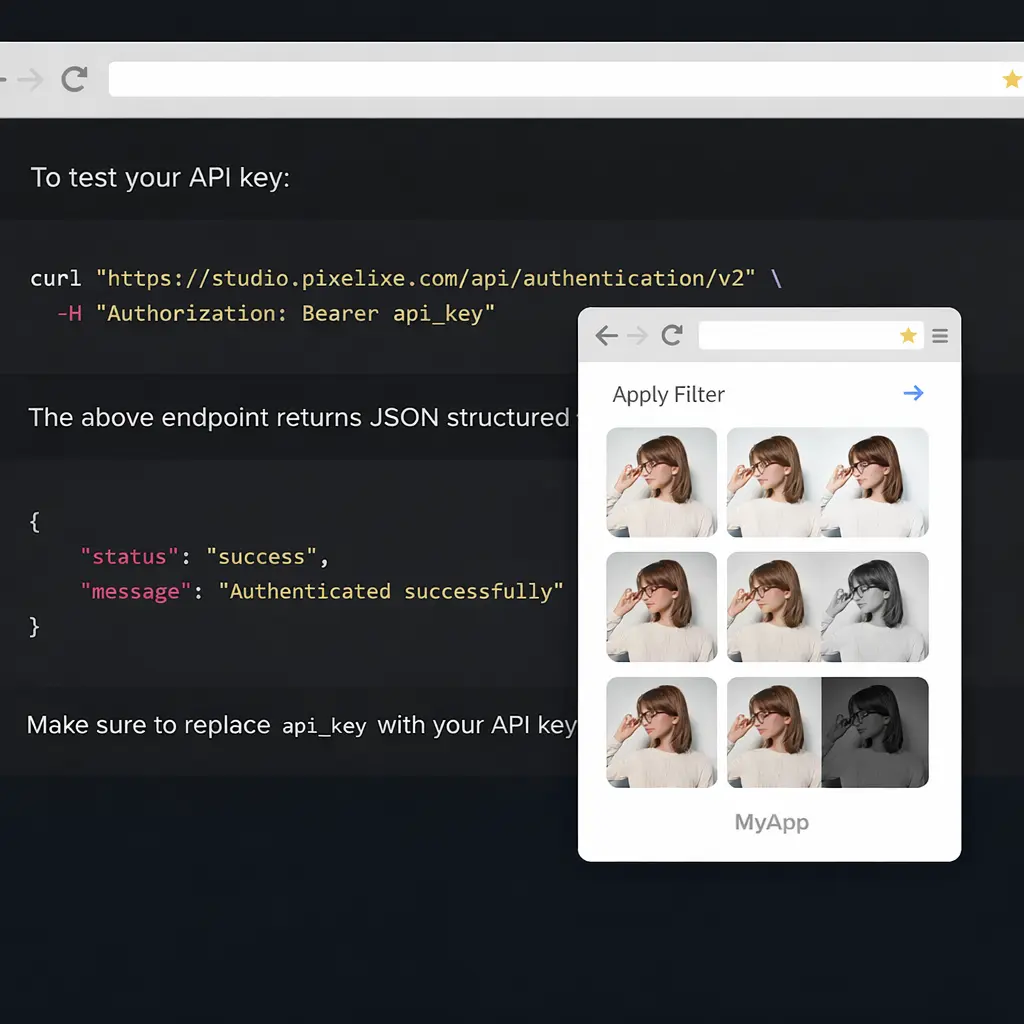Toggle the yellow star in the MyApp address bar
Viewport: 1024px width, 1024px height.
908,336
